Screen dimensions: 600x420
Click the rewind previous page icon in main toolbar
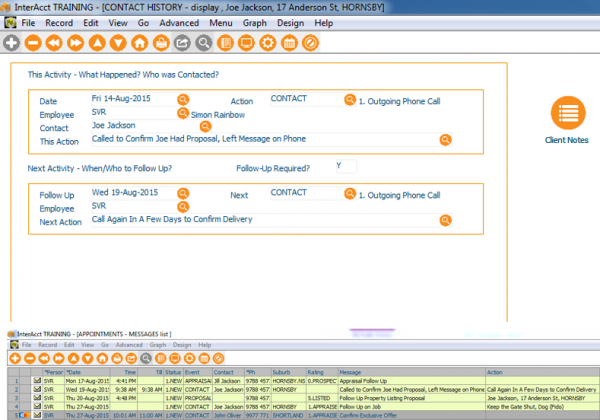point(54,43)
